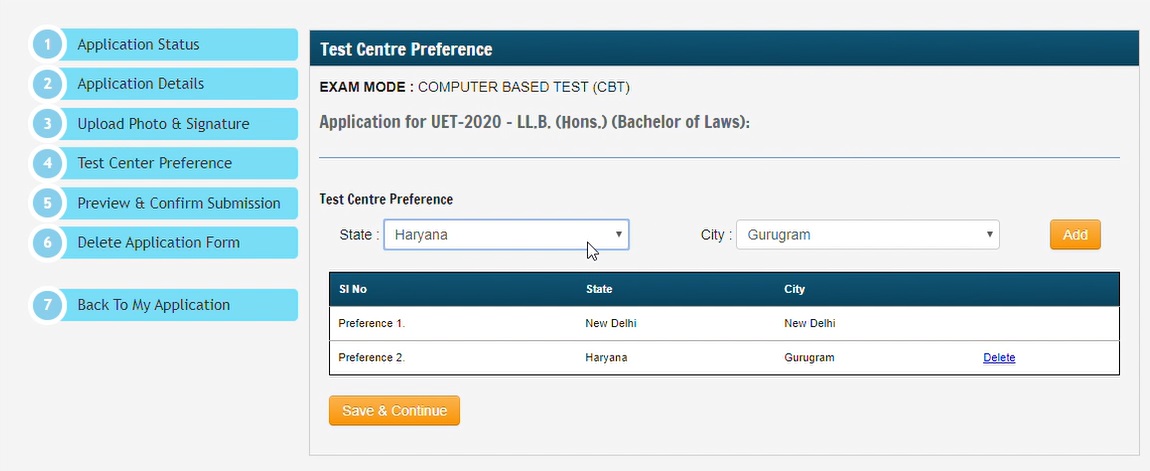This screenshot has width=1150, height=471.
Task: Click the step 7 circle icon
Action: 47,305
